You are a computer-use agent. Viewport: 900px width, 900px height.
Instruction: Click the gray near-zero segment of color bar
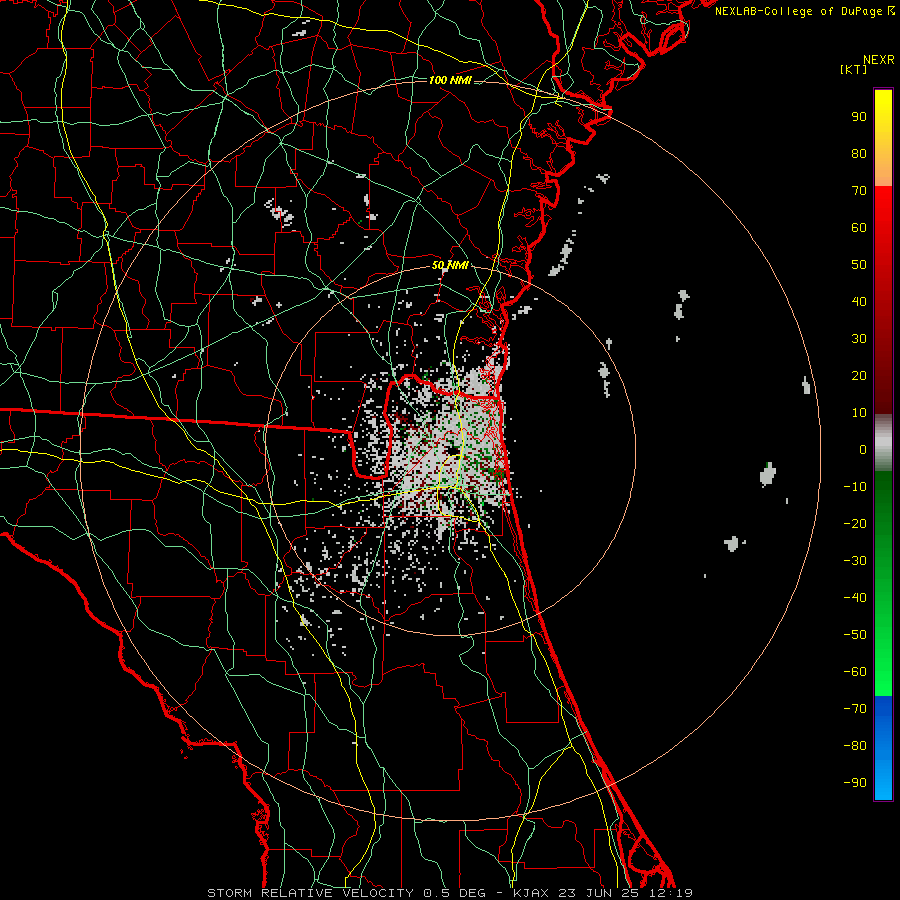pyautogui.click(x=883, y=443)
